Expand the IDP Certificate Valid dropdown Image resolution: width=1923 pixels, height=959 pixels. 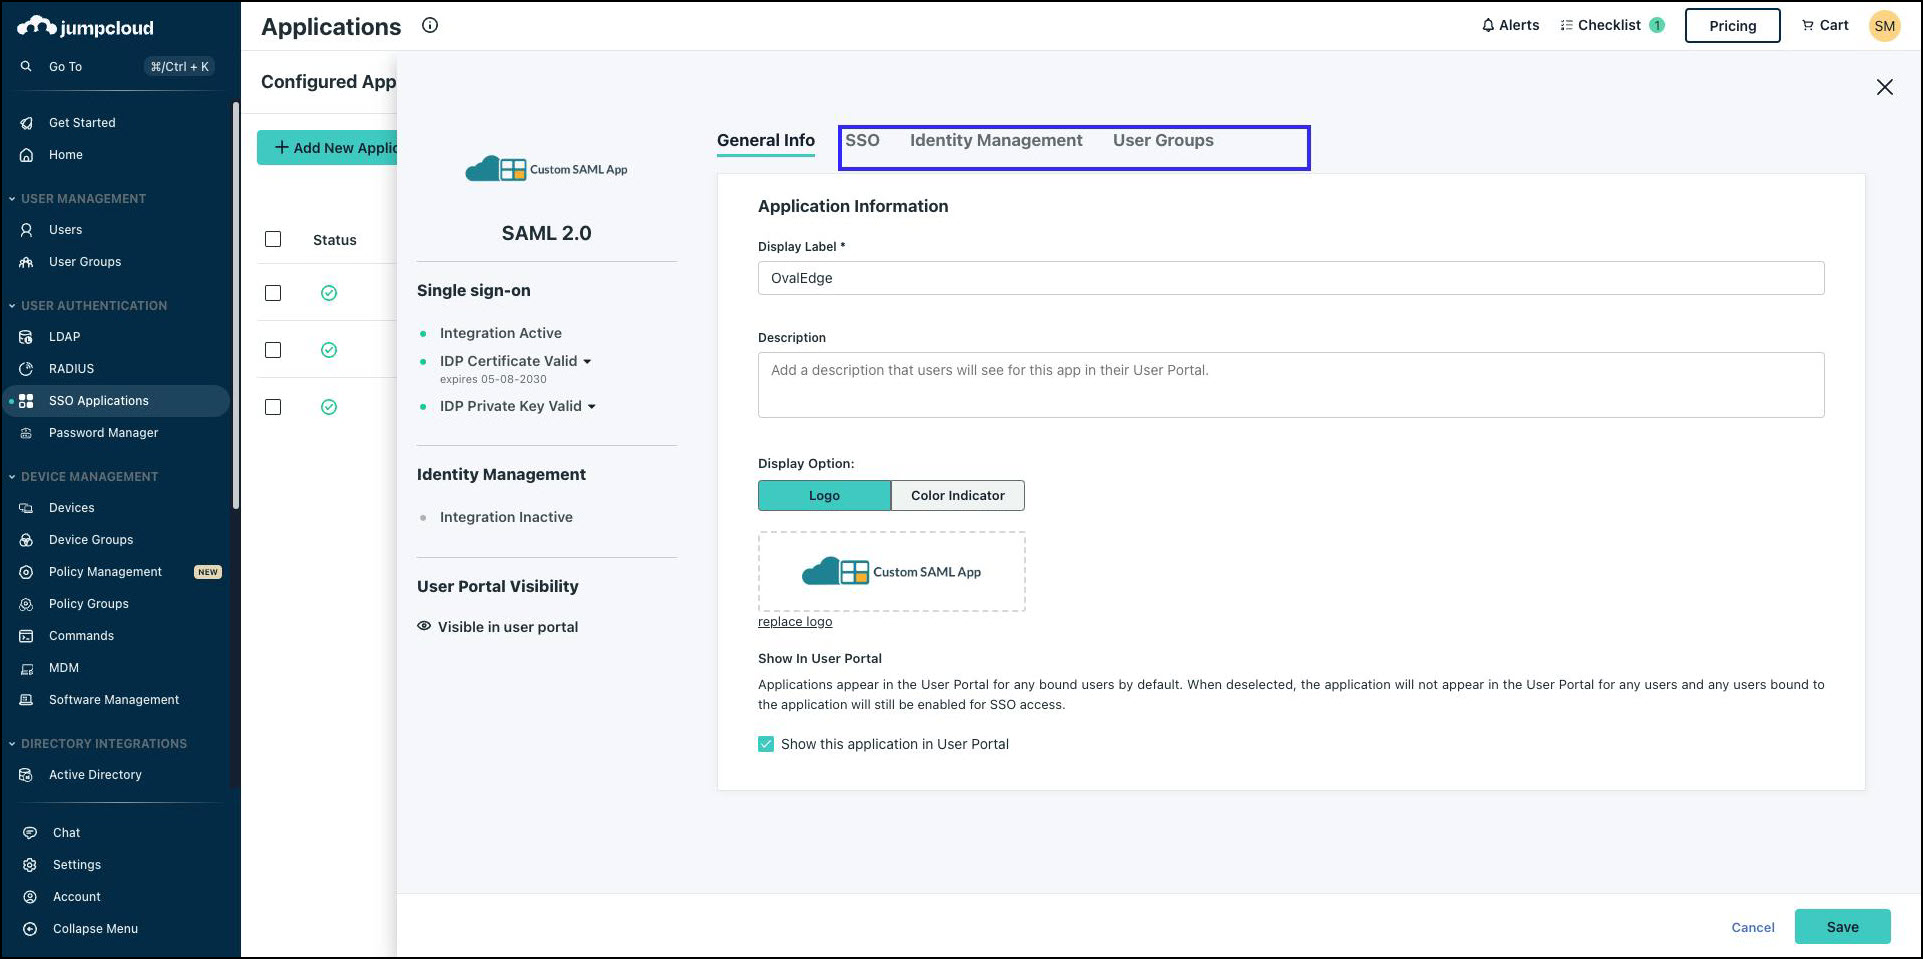pos(587,362)
